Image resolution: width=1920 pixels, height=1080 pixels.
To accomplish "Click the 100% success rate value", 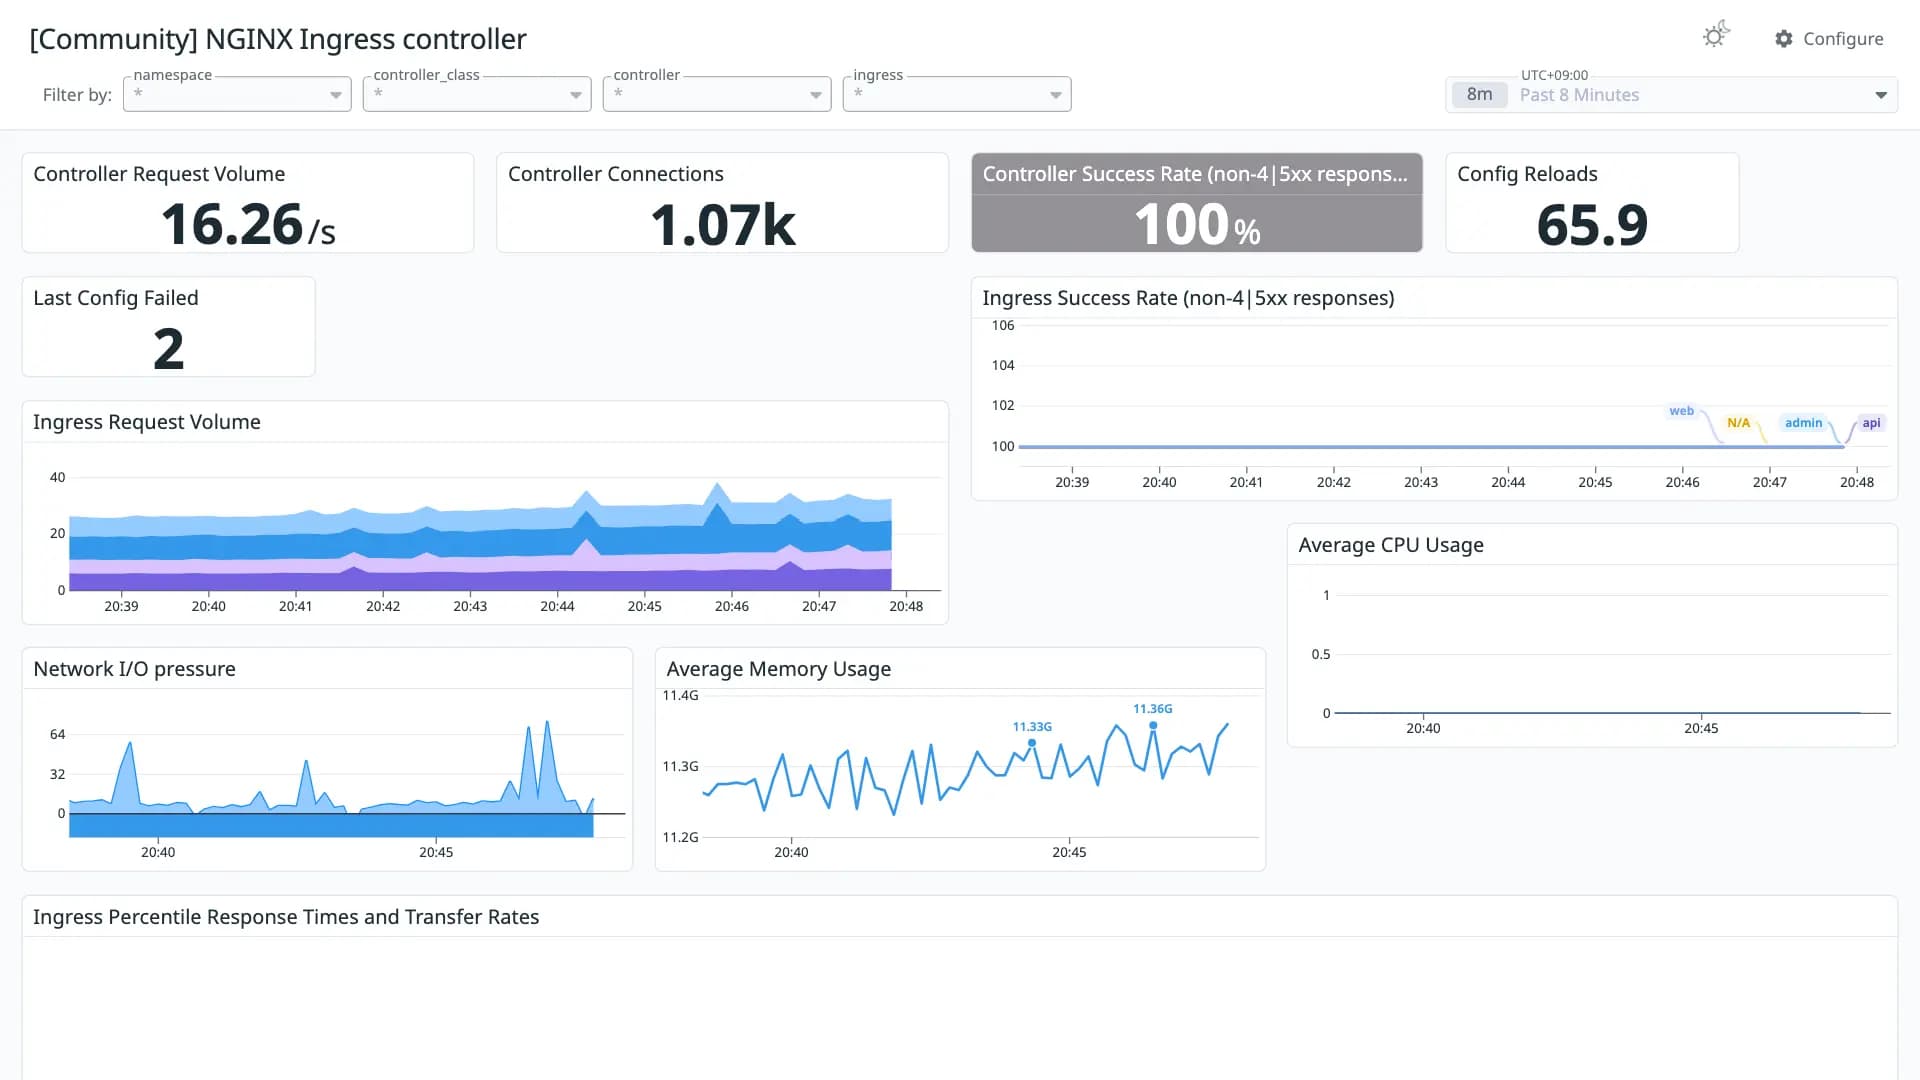I will click(1197, 224).
